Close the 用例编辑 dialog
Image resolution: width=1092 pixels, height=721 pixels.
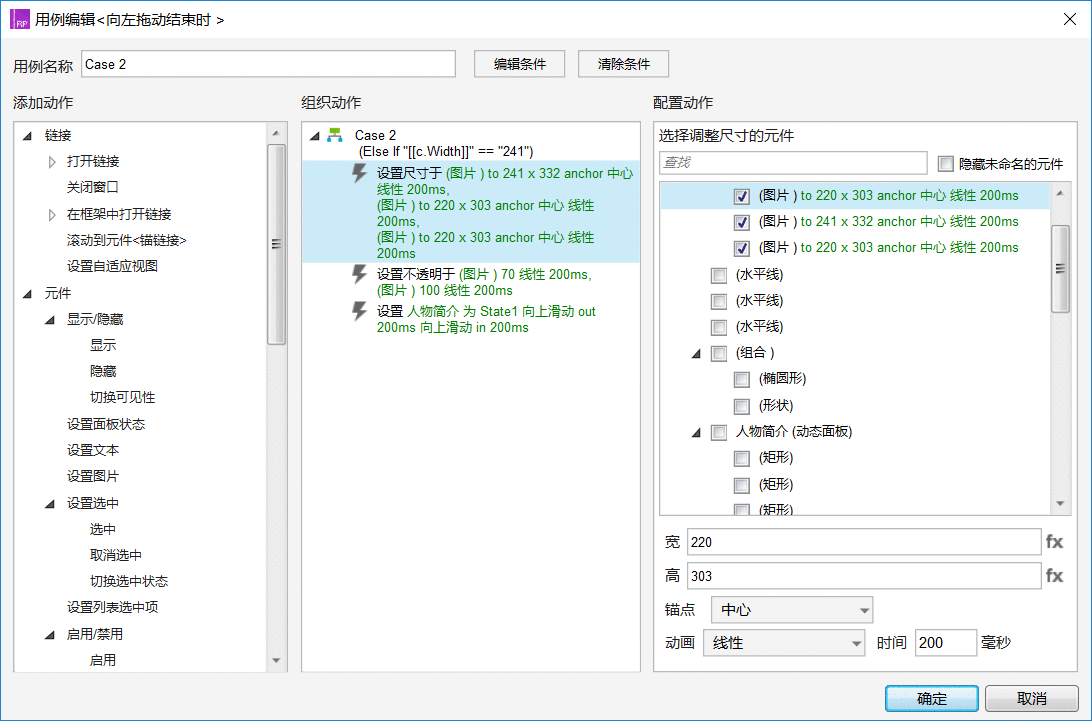(1070, 20)
